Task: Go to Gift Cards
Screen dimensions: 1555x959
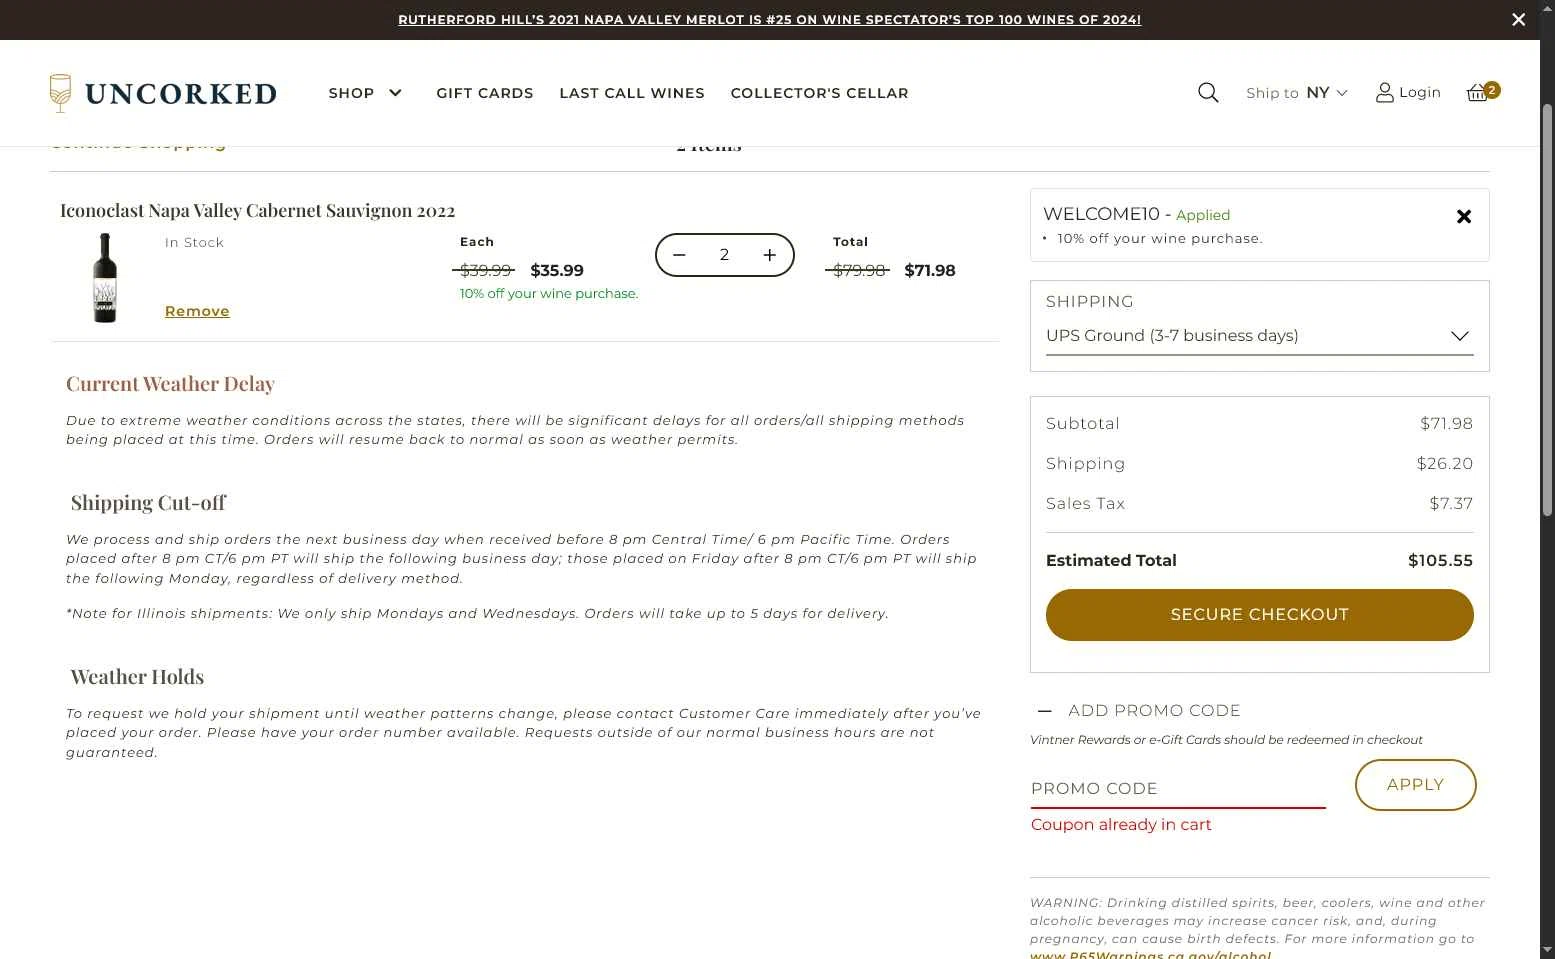Action: pos(485,93)
